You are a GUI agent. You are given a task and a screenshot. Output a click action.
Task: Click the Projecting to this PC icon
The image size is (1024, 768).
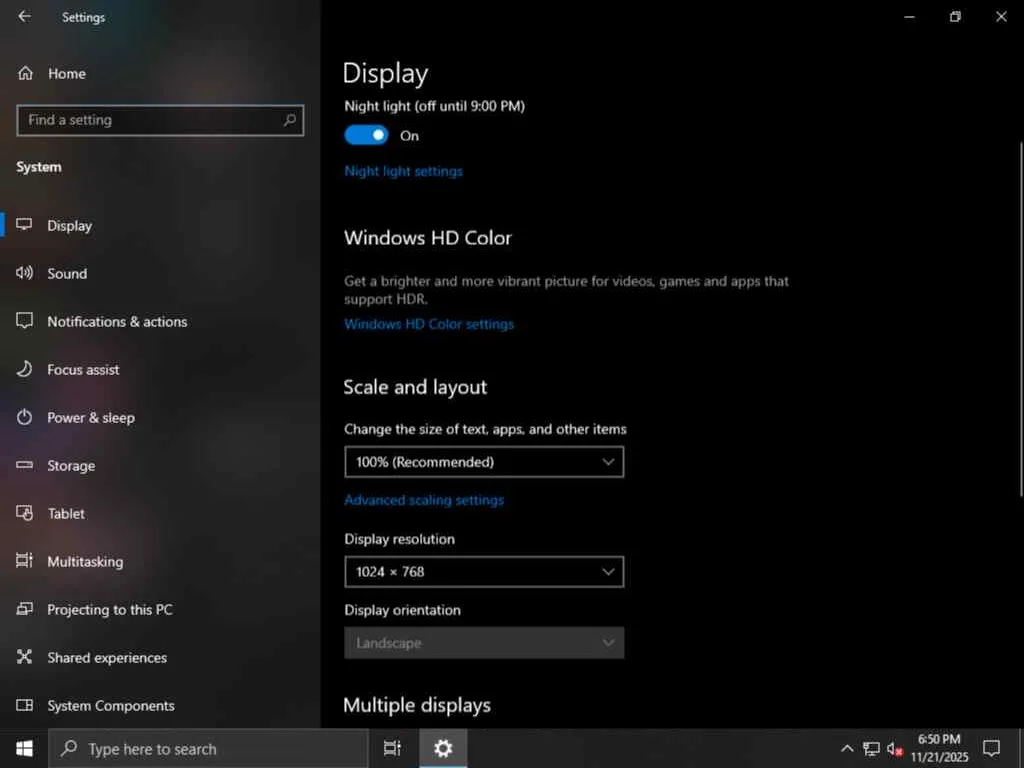24,609
